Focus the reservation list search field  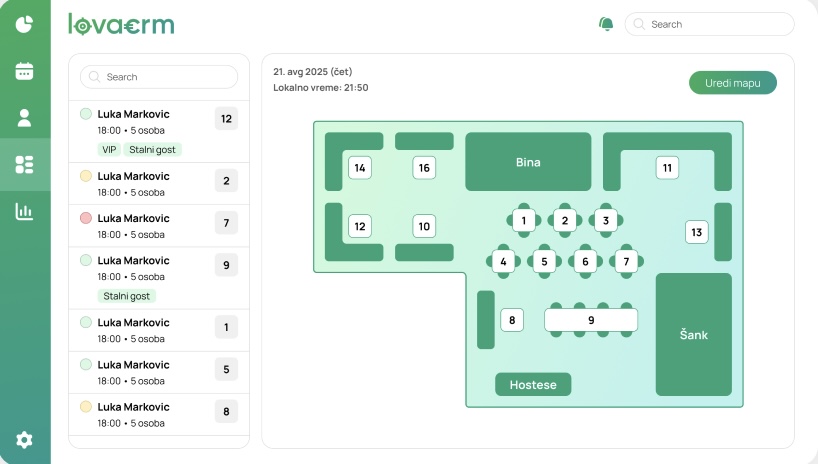tap(159, 77)
